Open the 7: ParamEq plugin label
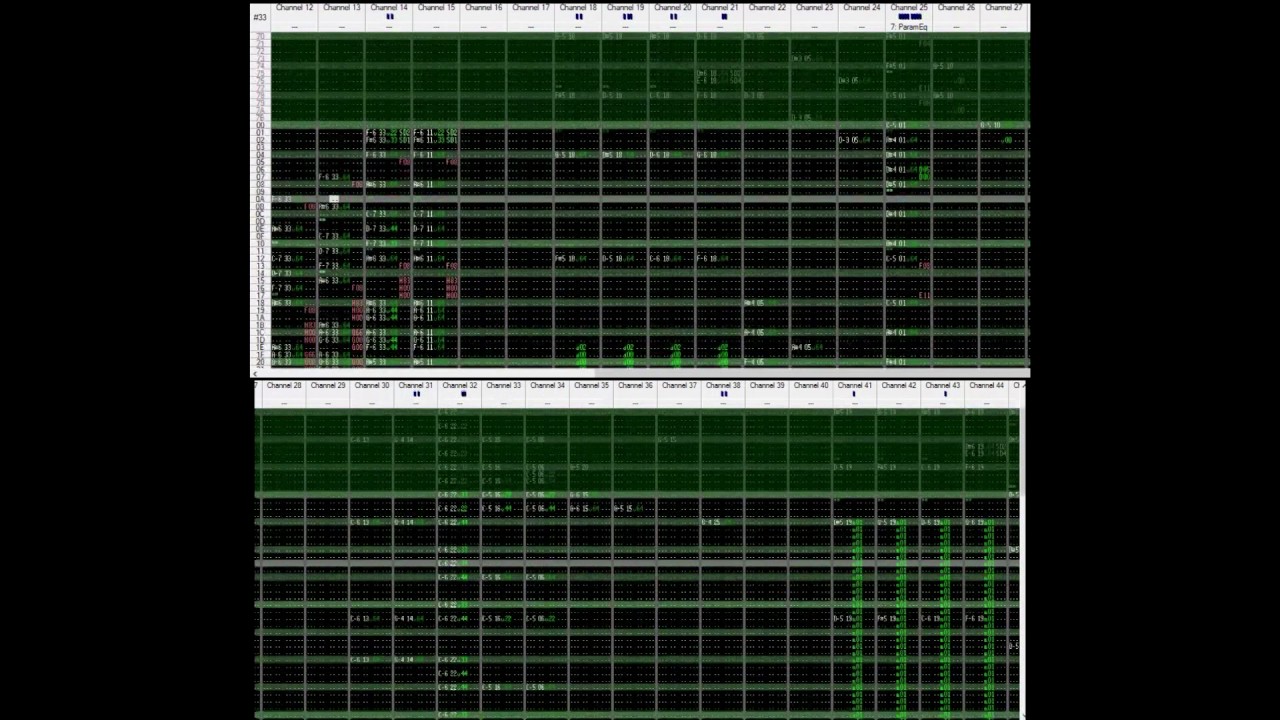This screenshot has width=1280, height=720. 909,27
